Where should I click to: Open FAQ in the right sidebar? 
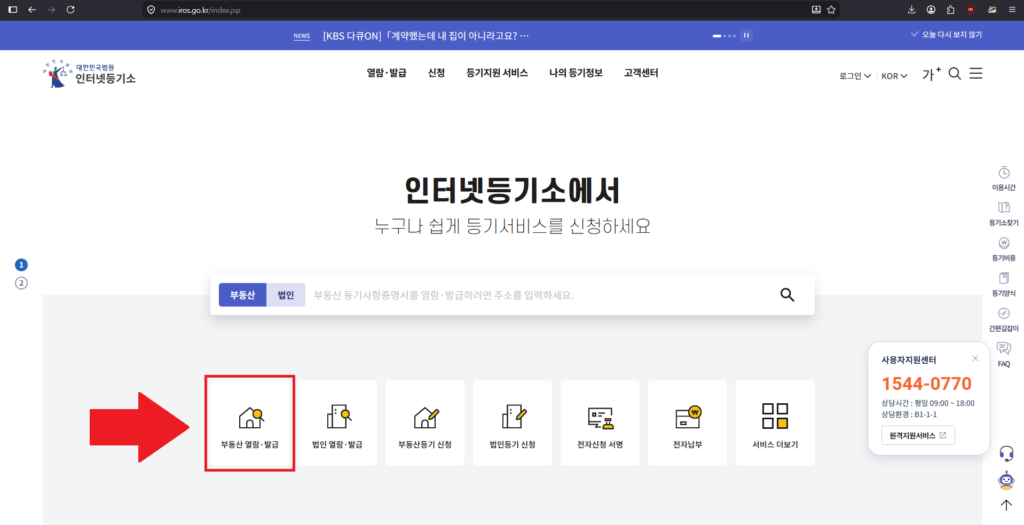point(1004,355)
